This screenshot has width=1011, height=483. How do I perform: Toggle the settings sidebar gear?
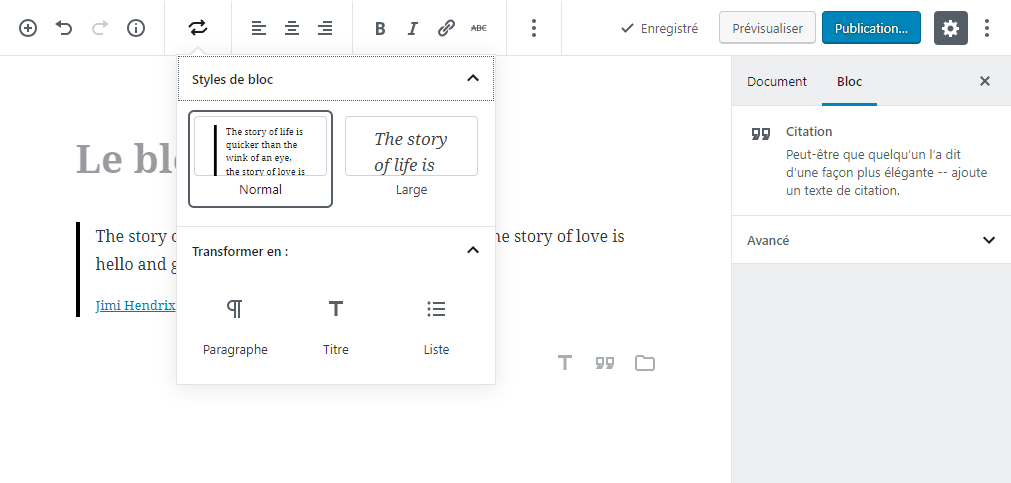click(951, 28)
